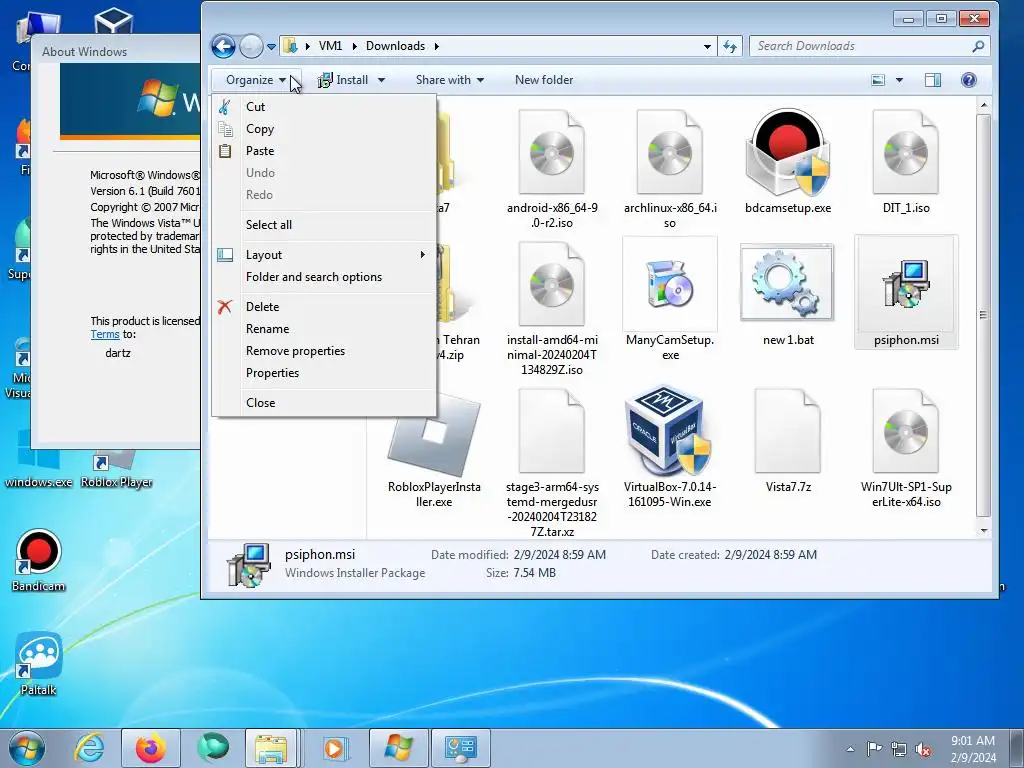Open the change view options dropdown arrow
Image resolution: width=1024 pixels, height=768 pixels.
point(899,80)
